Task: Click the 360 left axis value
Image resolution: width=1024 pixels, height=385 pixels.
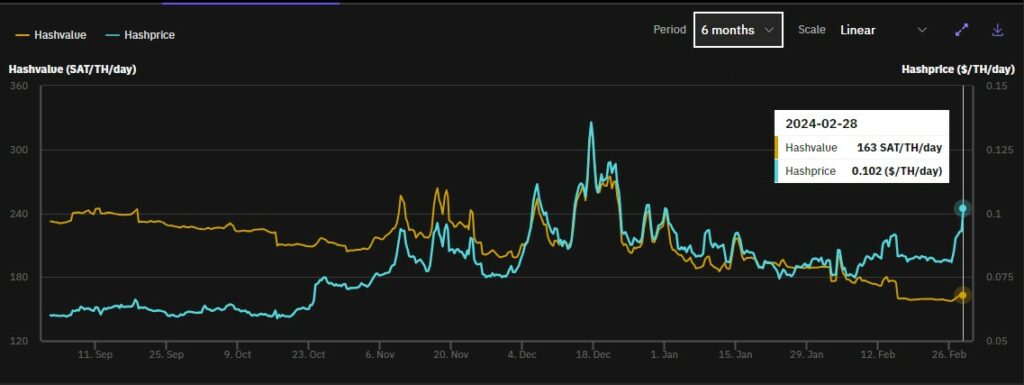Action: tap(19, 87)
